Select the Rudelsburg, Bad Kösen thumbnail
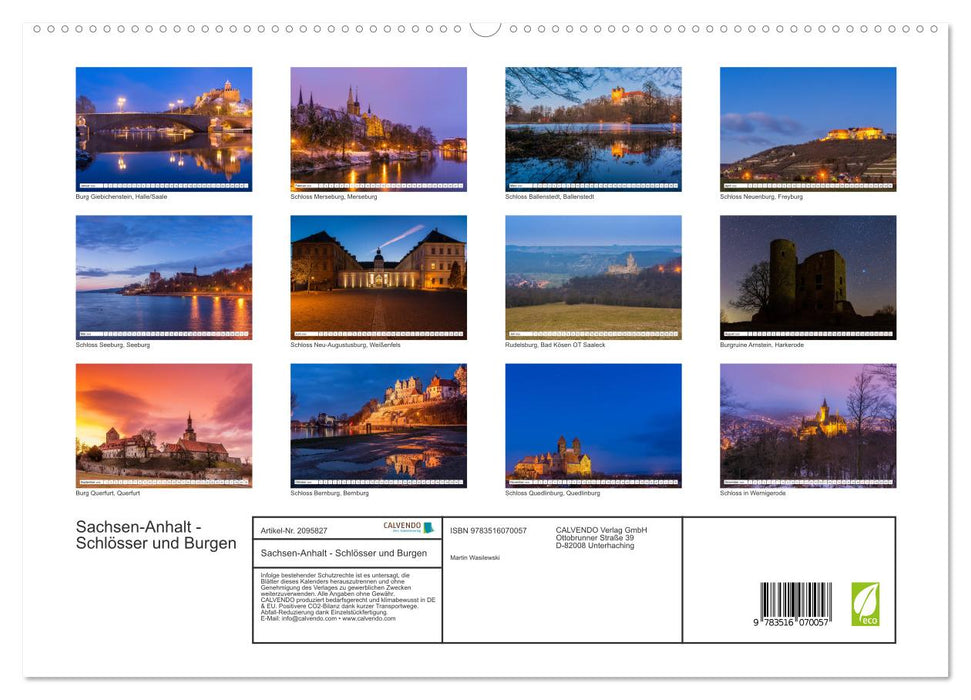This screenshot has height=700, width=971. [x=593, y=277]
